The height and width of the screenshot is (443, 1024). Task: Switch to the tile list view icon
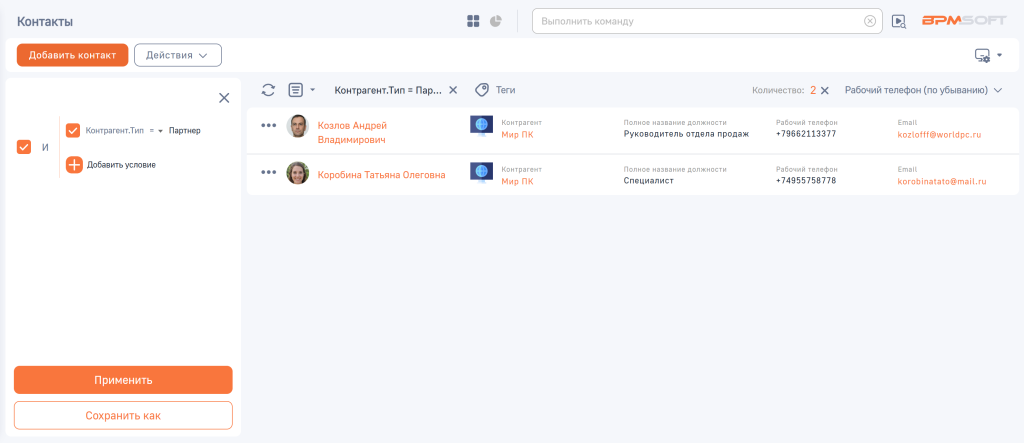tap(473, 21)
